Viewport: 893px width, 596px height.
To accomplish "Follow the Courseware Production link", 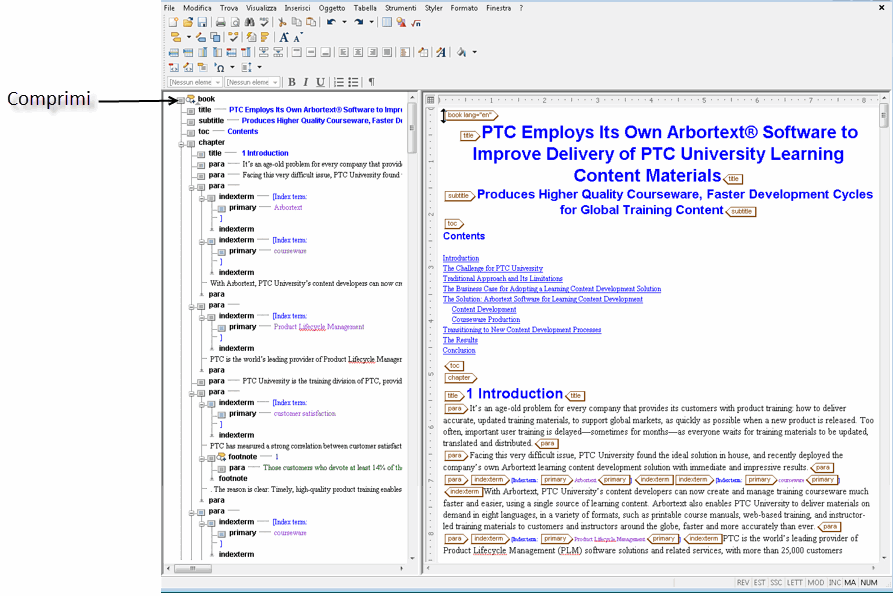I will point(486,319).
